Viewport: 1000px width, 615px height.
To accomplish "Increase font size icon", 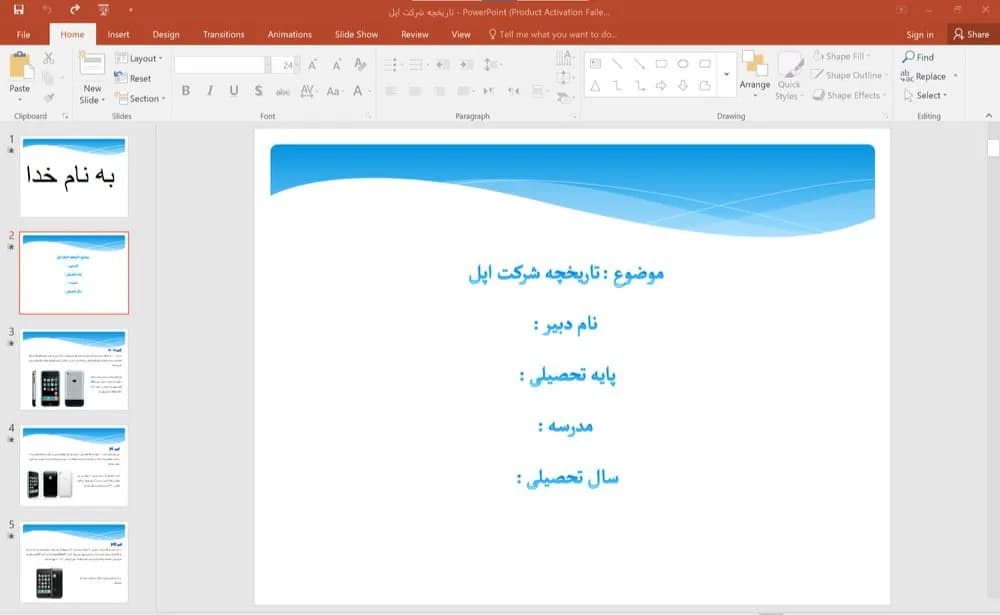I will coord(312,64).
